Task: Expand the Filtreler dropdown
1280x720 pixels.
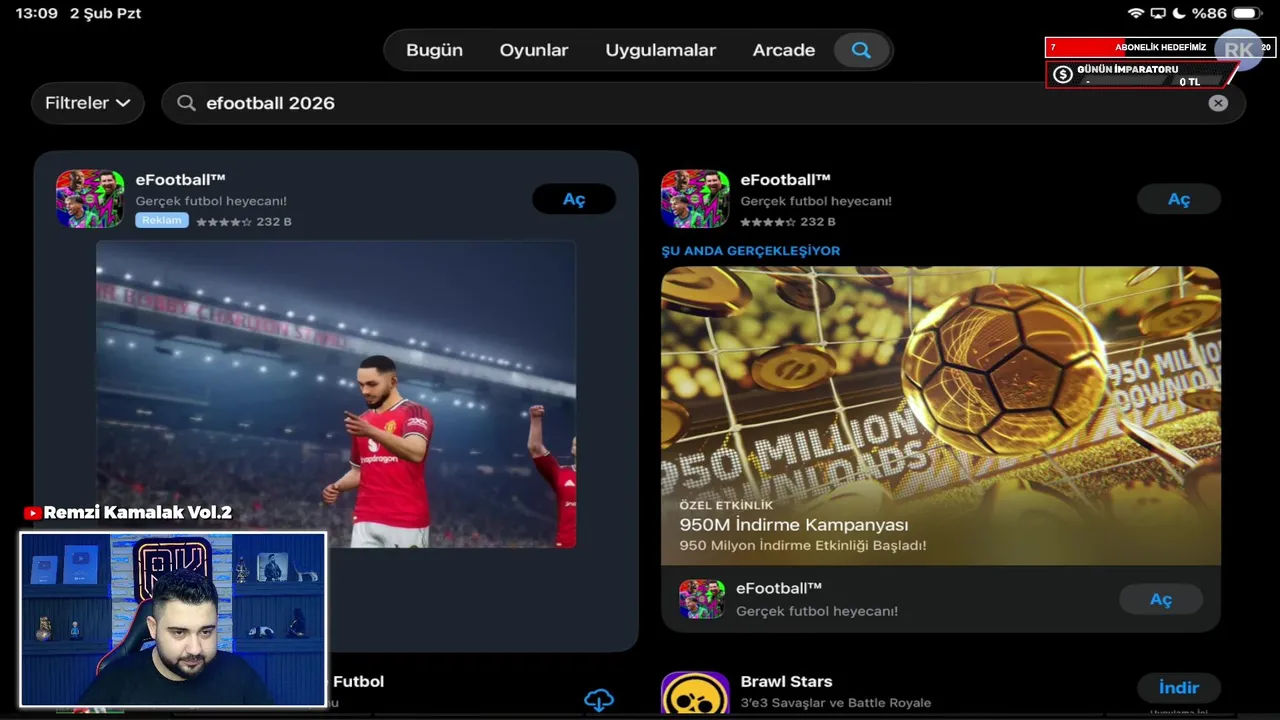Action: tap(88, 103)
